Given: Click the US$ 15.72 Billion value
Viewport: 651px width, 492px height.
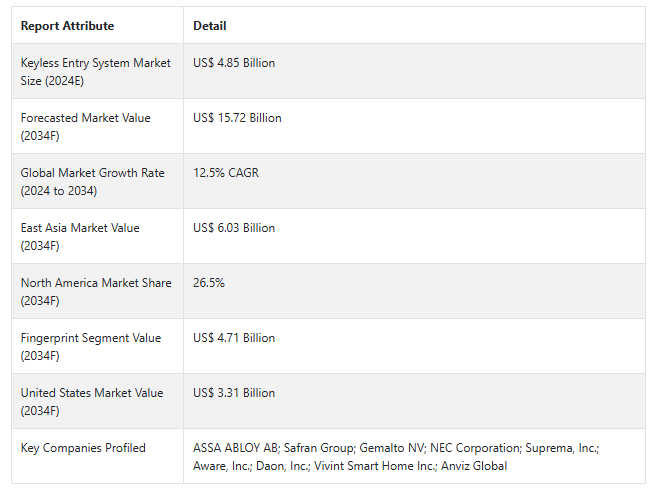Looking at the screenshot, I should (x=237, y=118).
